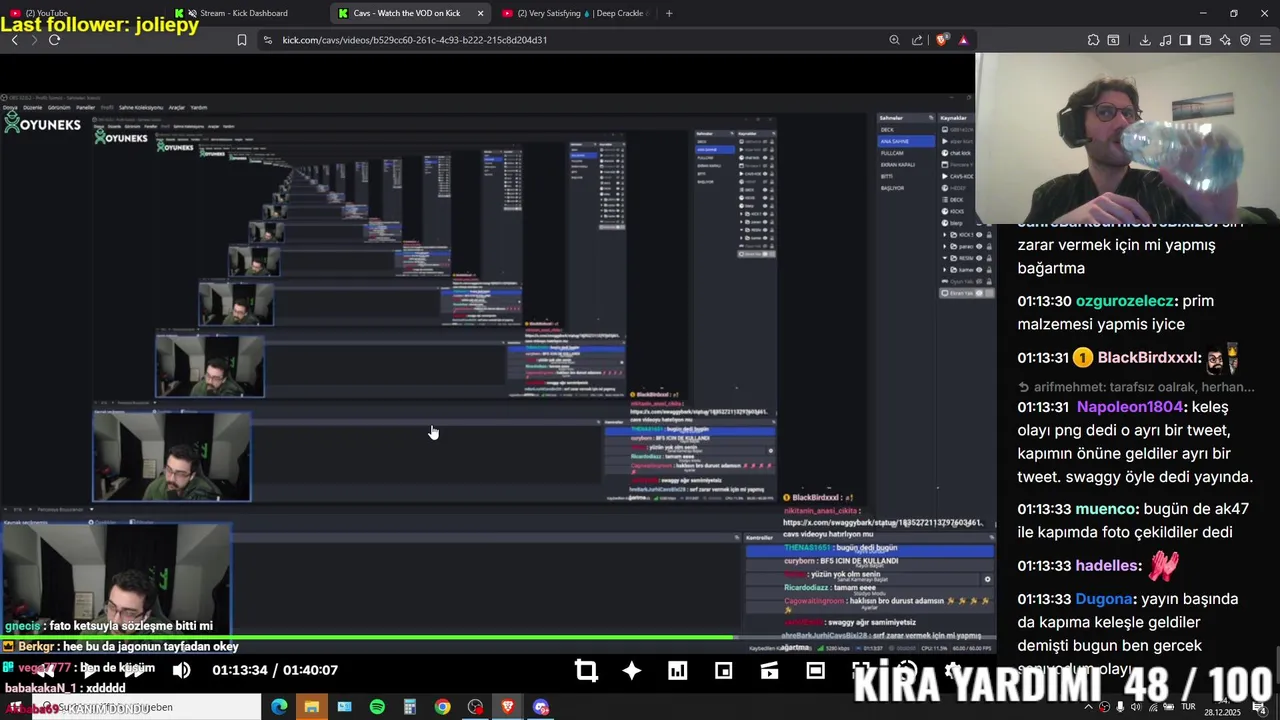Open the Brave Wallet icon
This screenshot has width=1280, height=720.
(1205, 40)
